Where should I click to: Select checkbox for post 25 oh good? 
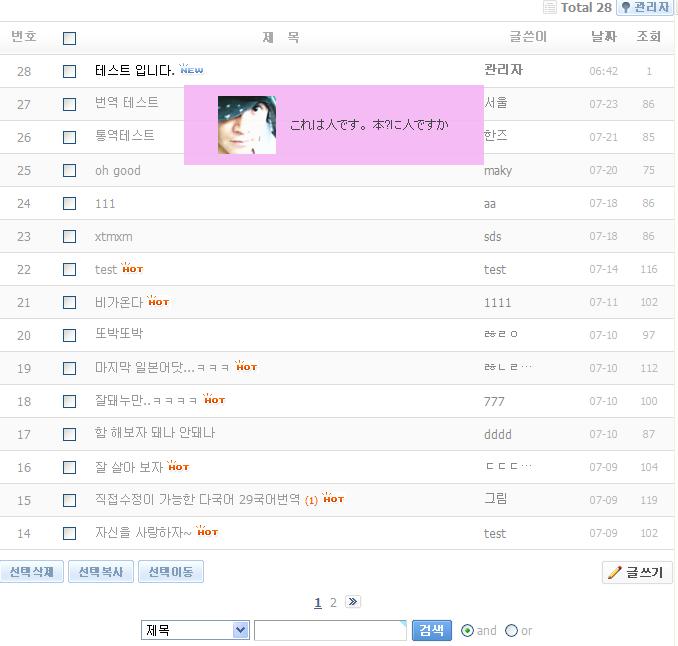(x=69, y=170)
